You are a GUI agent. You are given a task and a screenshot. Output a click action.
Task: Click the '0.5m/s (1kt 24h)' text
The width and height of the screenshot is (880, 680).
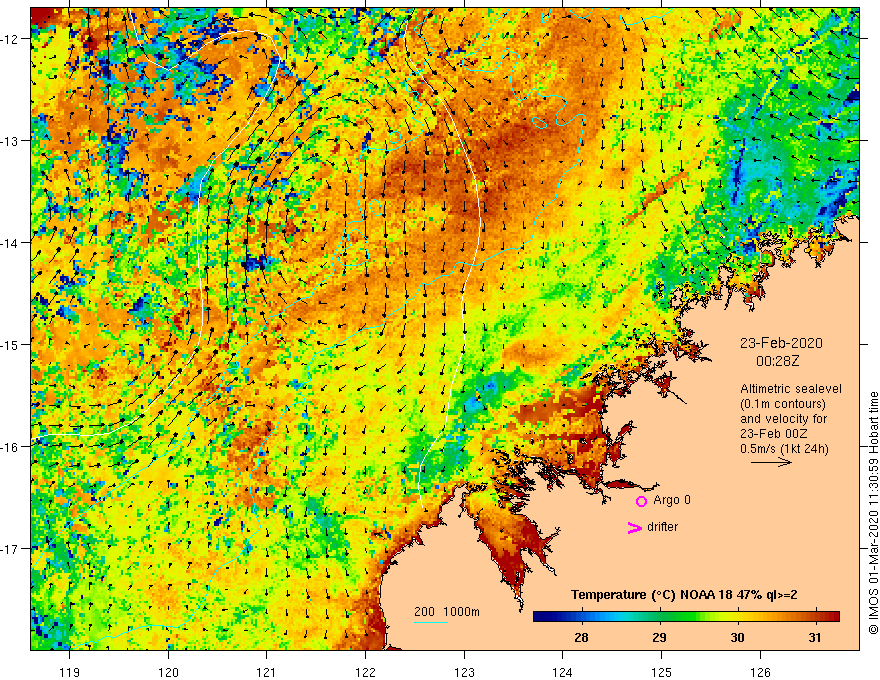coord(784,449)
